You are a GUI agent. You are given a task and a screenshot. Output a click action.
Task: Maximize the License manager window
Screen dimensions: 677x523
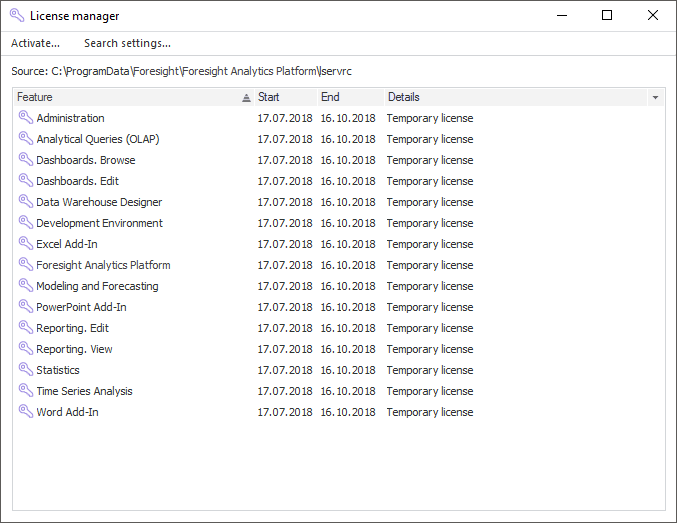tap(607, 15)
